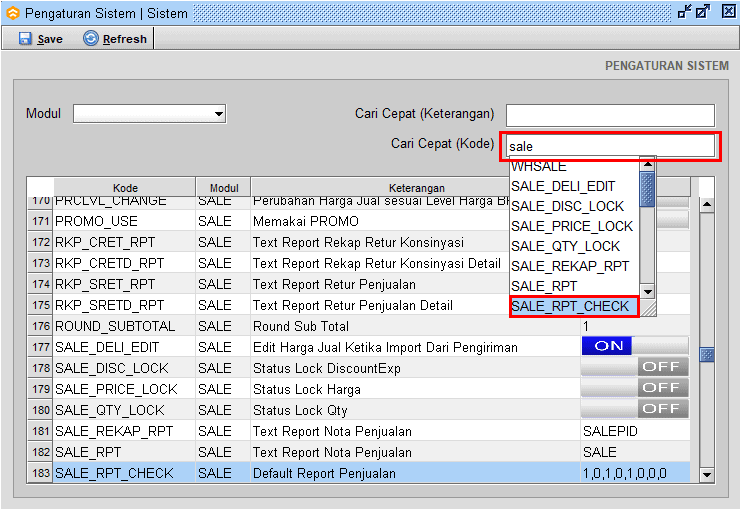The height and width of the screenshot is (509, 740).
Task: Click the detach window icon in the title bar
Action: pyautogui.click(x=703, y=11)
